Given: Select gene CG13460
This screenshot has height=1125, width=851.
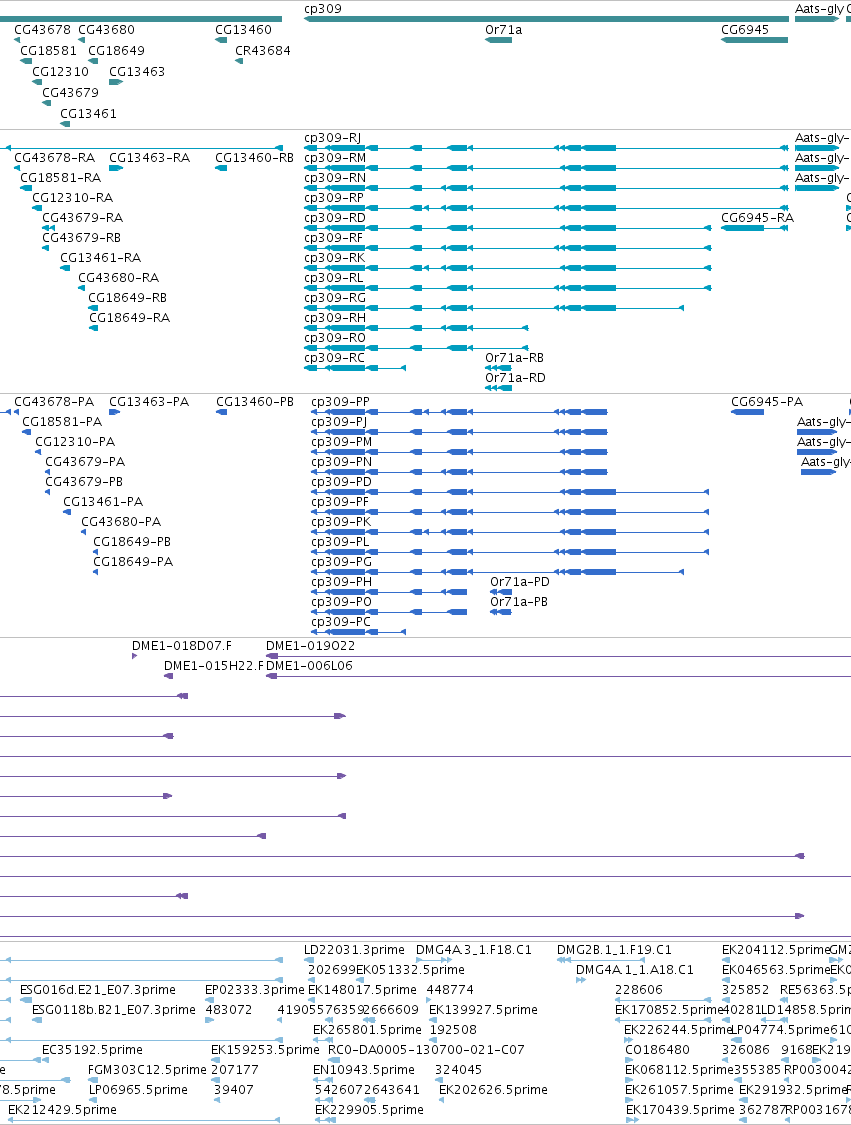Looking at the screenshot, I should coord(243,29).
